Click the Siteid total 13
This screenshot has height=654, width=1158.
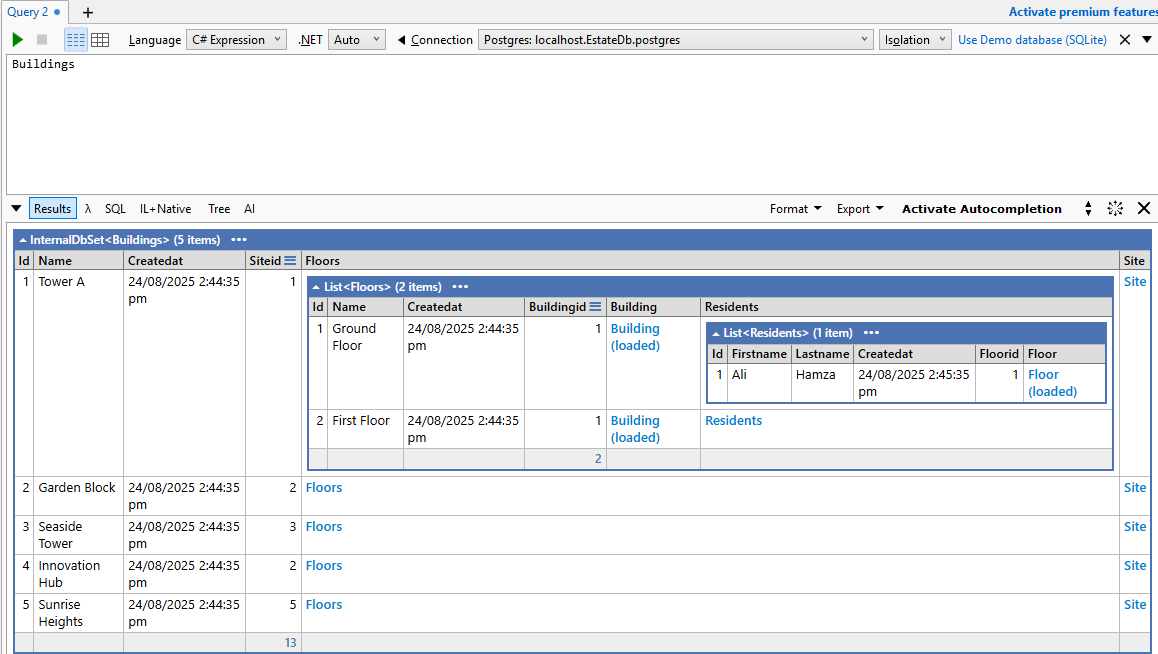290,643
